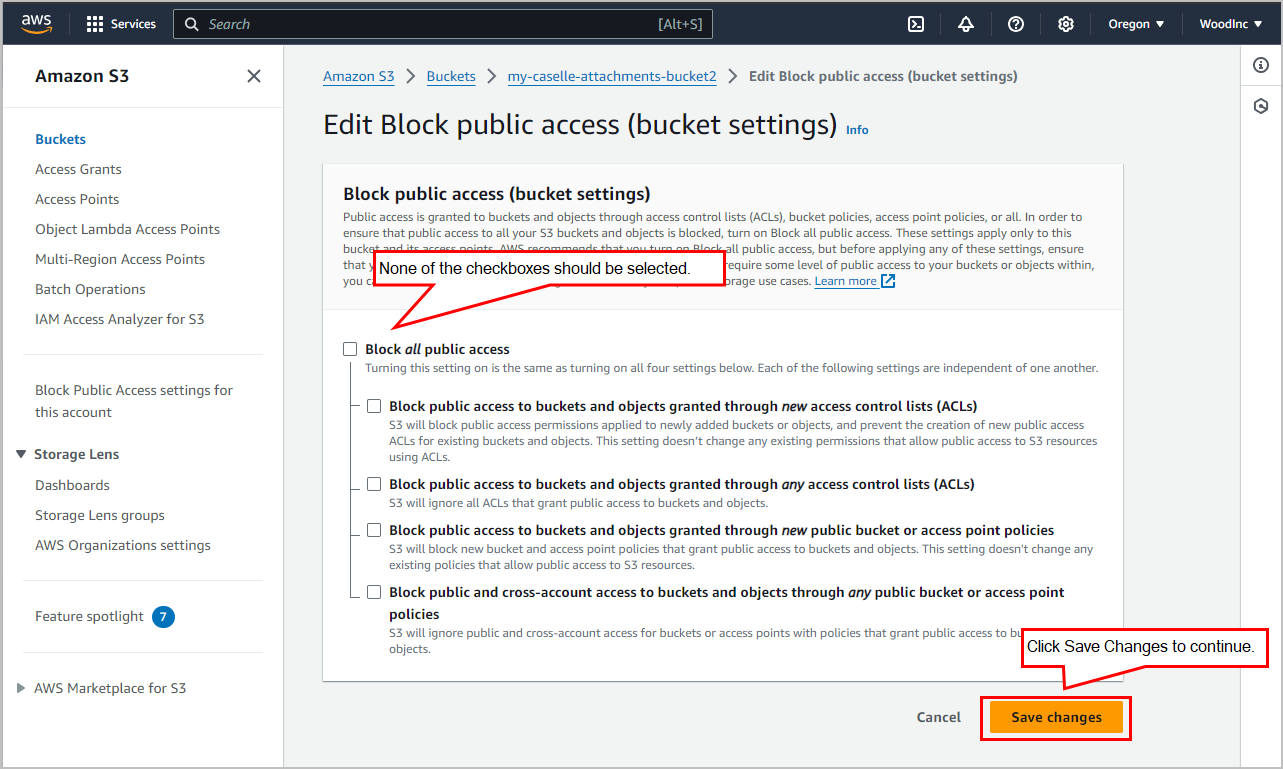The width and height of the screenshot is (1283, 769).
Task: Check block access through new ACLs
Action: pyautogui.click(x=374, y=406)
